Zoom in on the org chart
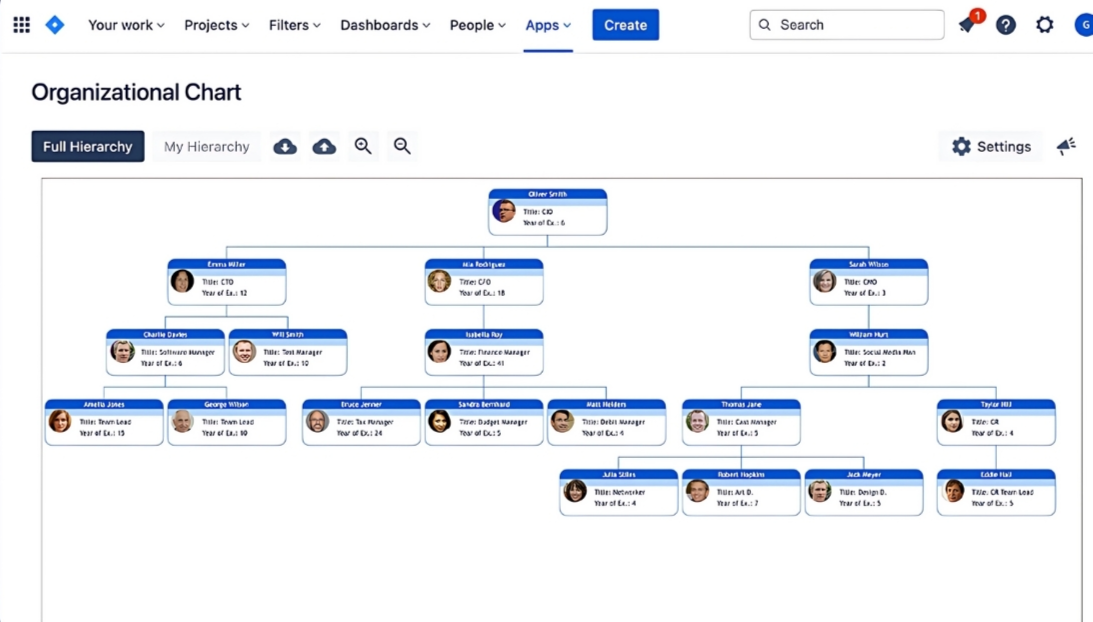Image resolution: width=1093 pixels, height=622 pixels. click(363, 146)
